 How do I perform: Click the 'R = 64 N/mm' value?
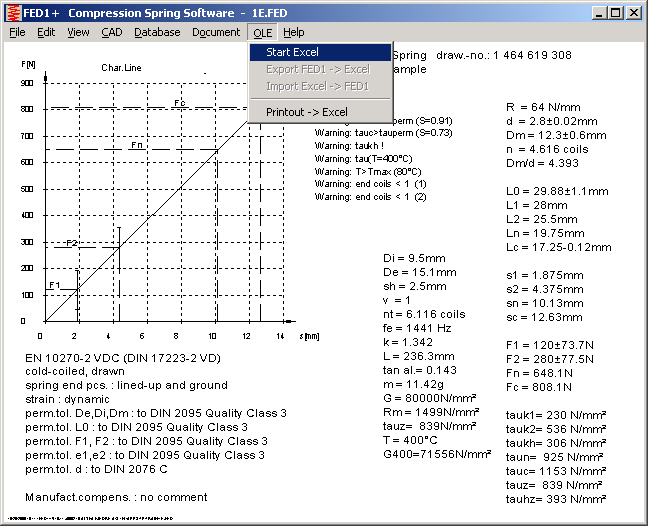[x=543, y=107]
